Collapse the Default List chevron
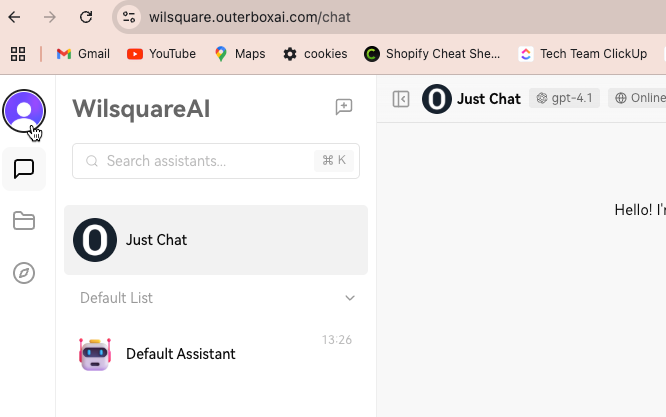This screenshot has width=666, height=417. tap(350, 298)
